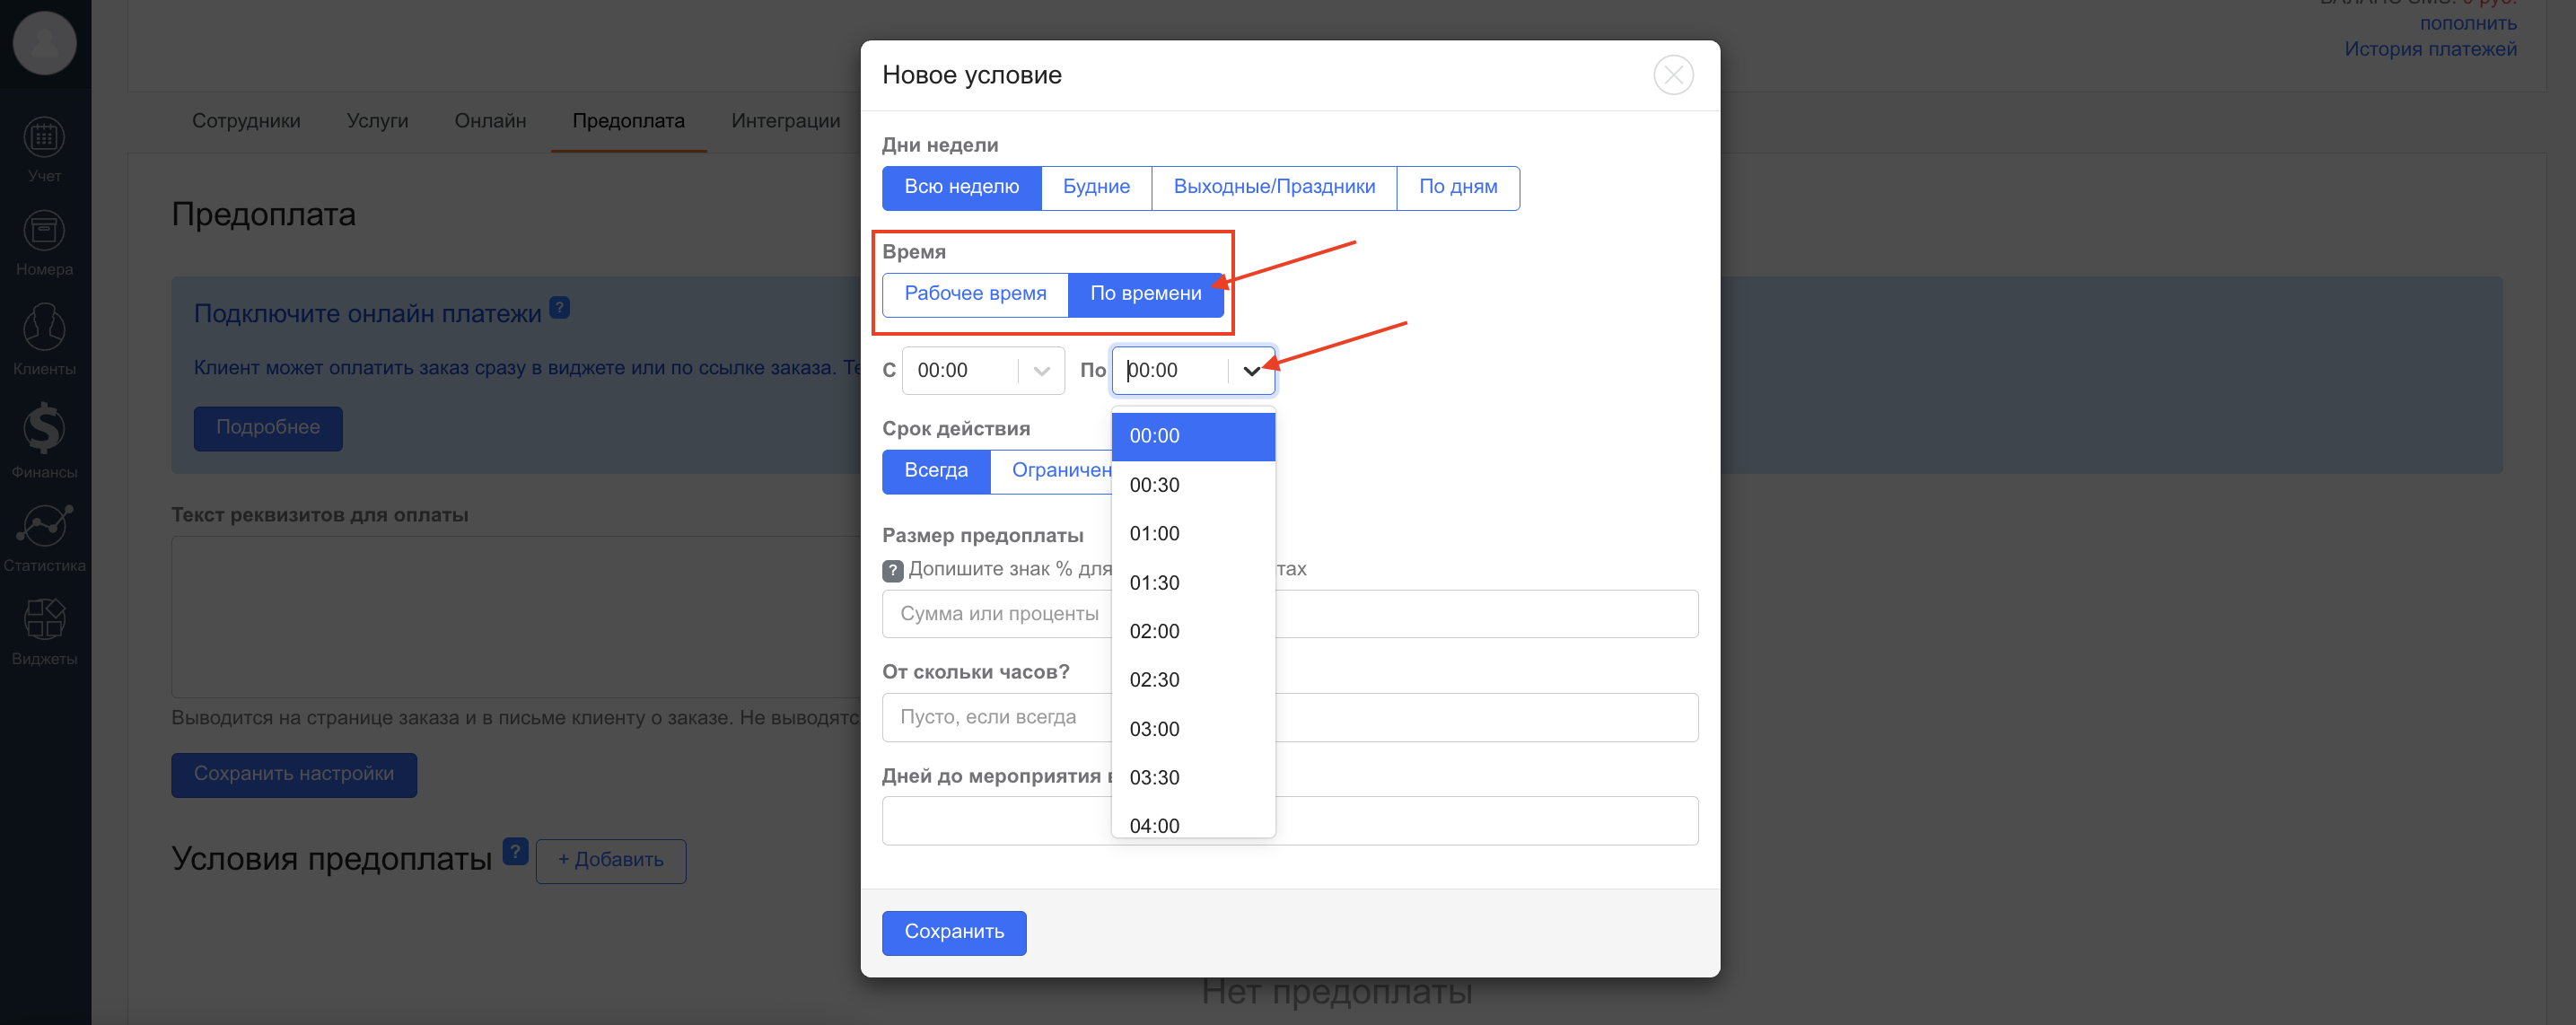Collapse the По end time dropdown arrow
This screenshot has width=2576, height=1025.
point(1250,371)
